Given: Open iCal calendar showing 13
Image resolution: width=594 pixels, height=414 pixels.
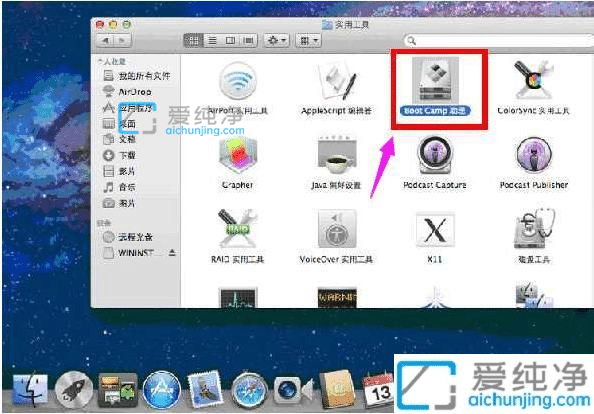Looking at the screenshot, I should pyautogui.click(x=378, y=391).
